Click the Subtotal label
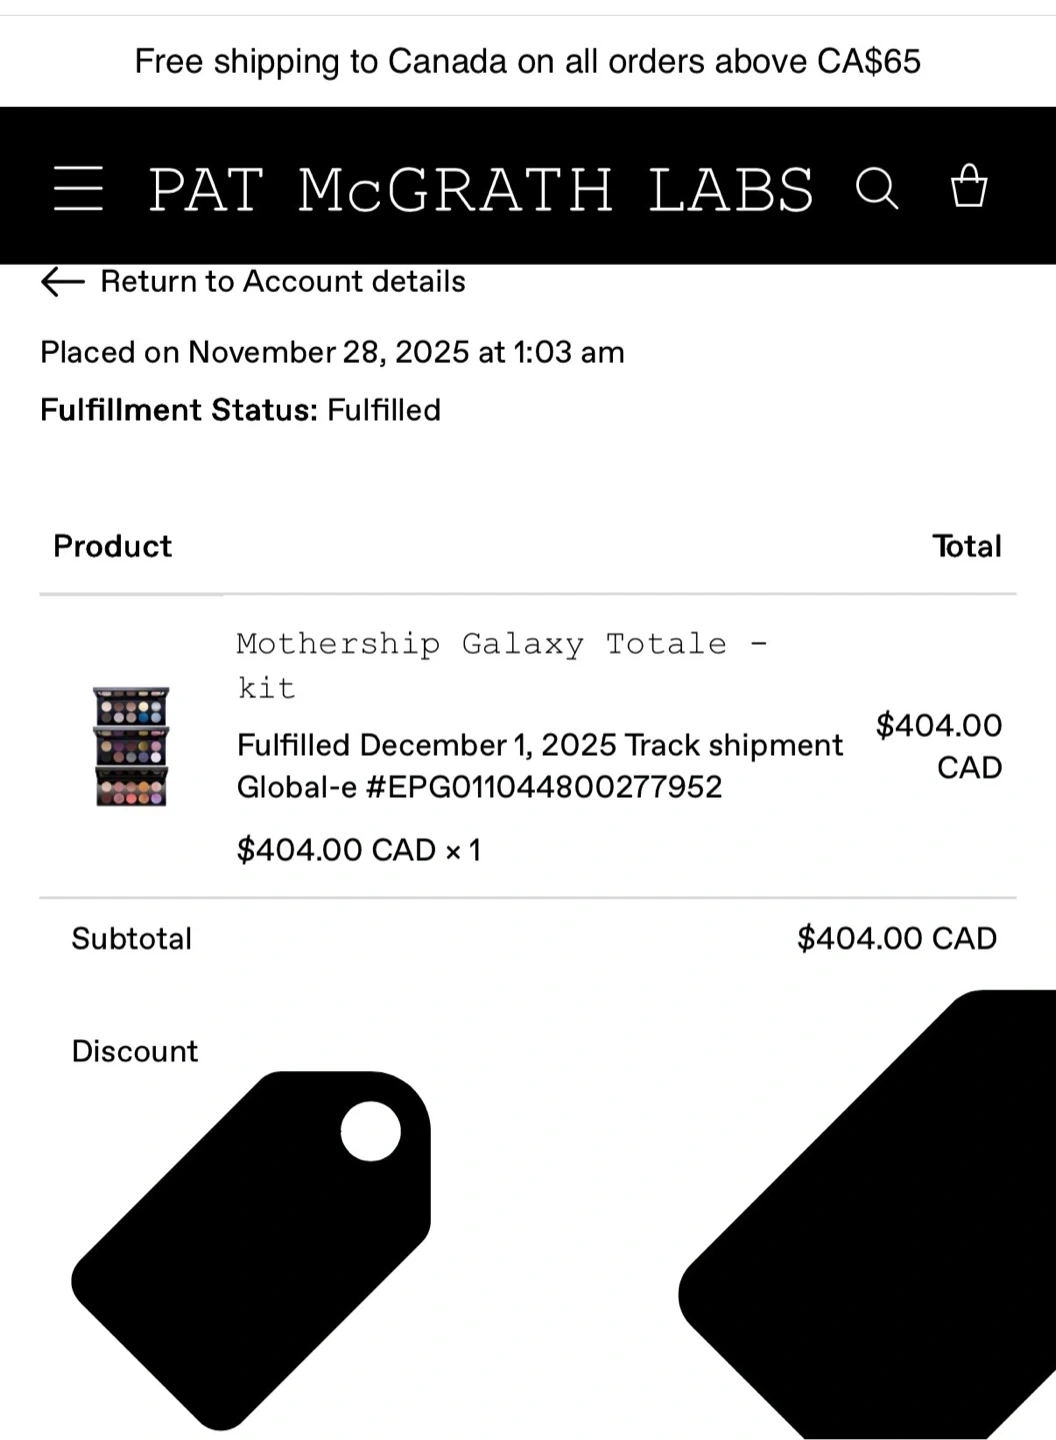 coord(131,939)
